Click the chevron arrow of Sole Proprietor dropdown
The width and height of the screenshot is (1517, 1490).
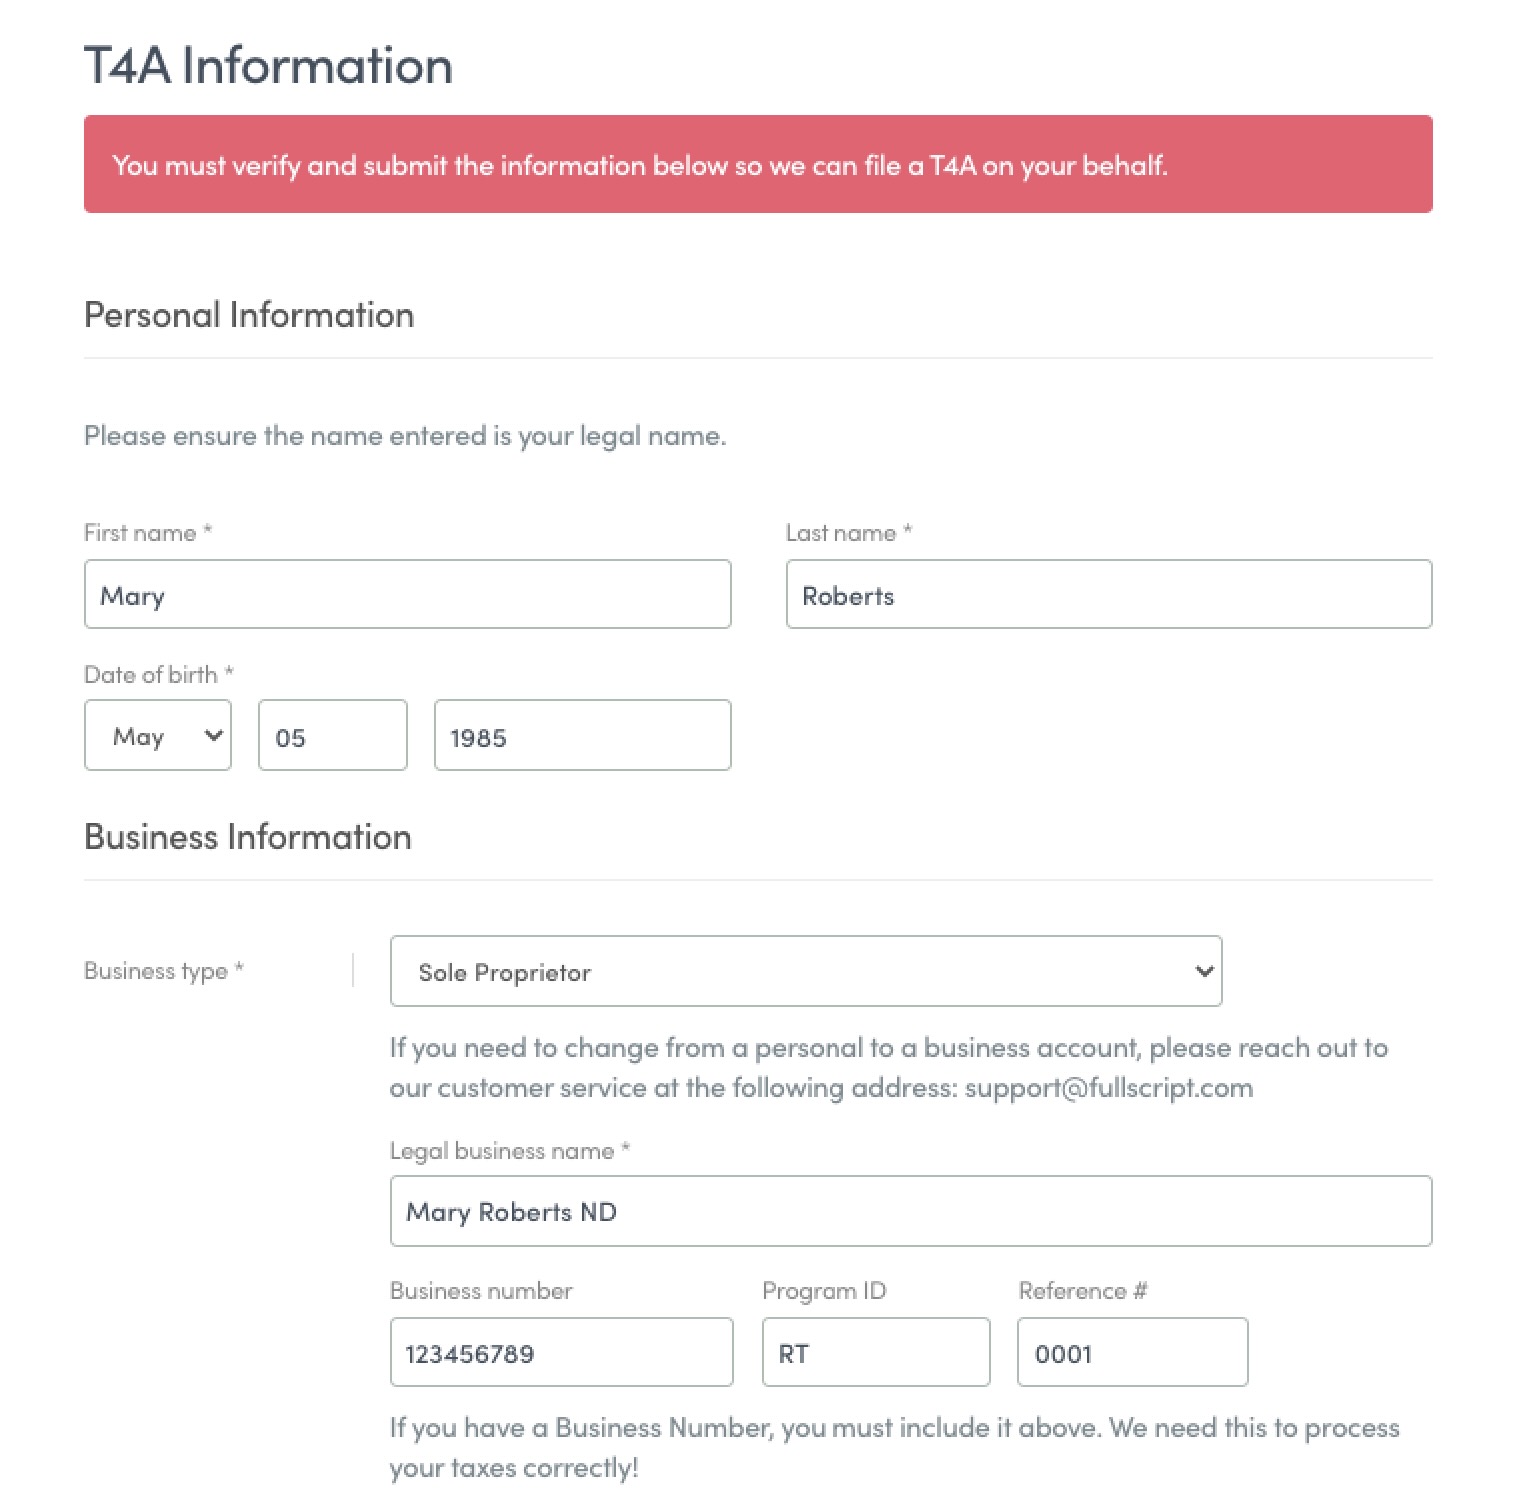pyautogui.click(x=1204, y=971)
